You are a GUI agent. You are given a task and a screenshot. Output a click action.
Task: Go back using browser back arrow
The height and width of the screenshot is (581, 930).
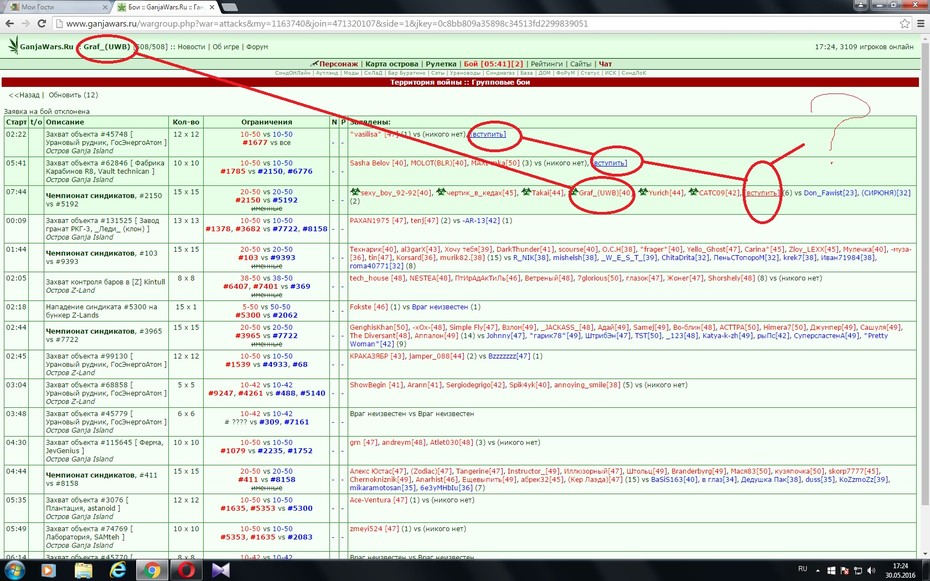[10, 24]
